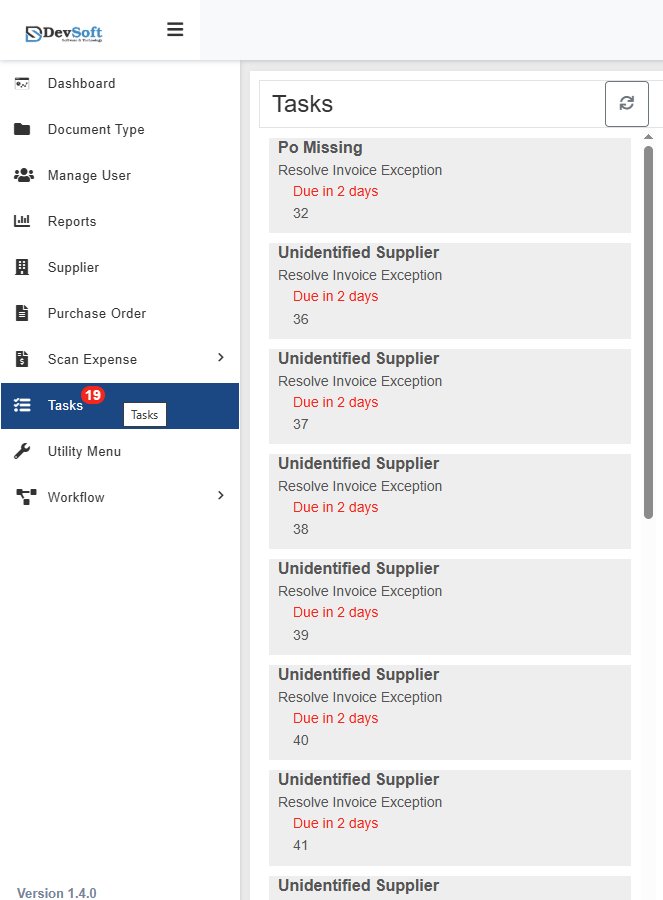Select the Dashboard icon in the sidebar
Image resolution: width=663 pixels, height=900 pixels.
(24, 83)
